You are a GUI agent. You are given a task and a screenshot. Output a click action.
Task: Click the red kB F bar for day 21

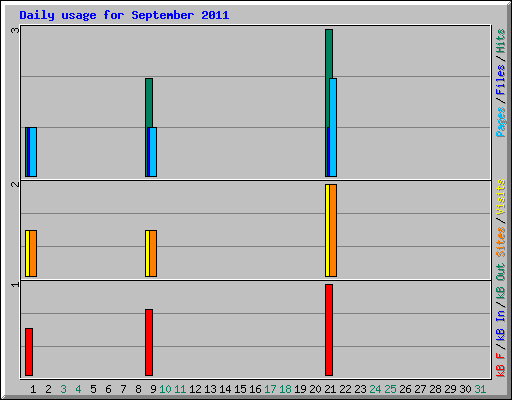coord(329,330)
